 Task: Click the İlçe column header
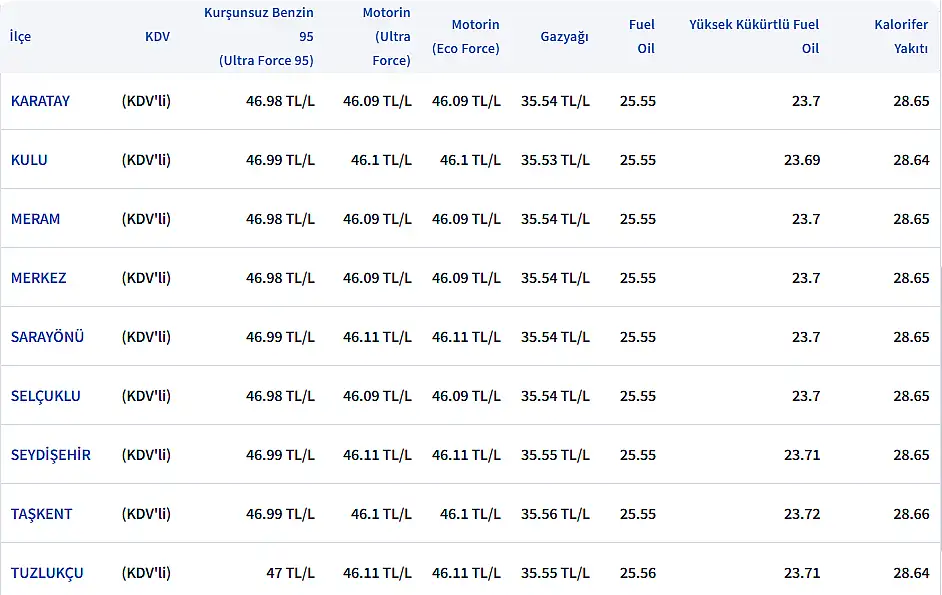pos(20,37)
